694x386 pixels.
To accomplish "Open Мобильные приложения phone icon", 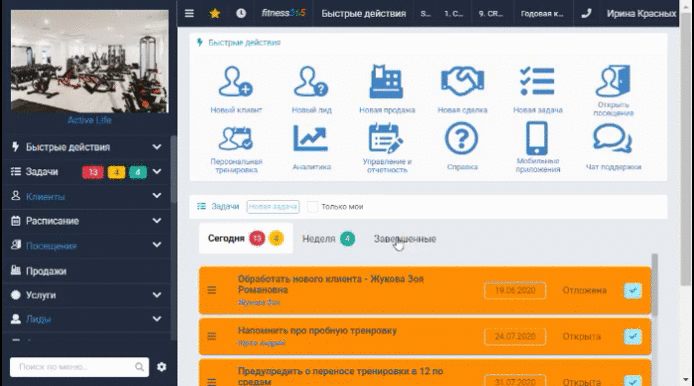I will coord(537,139).
